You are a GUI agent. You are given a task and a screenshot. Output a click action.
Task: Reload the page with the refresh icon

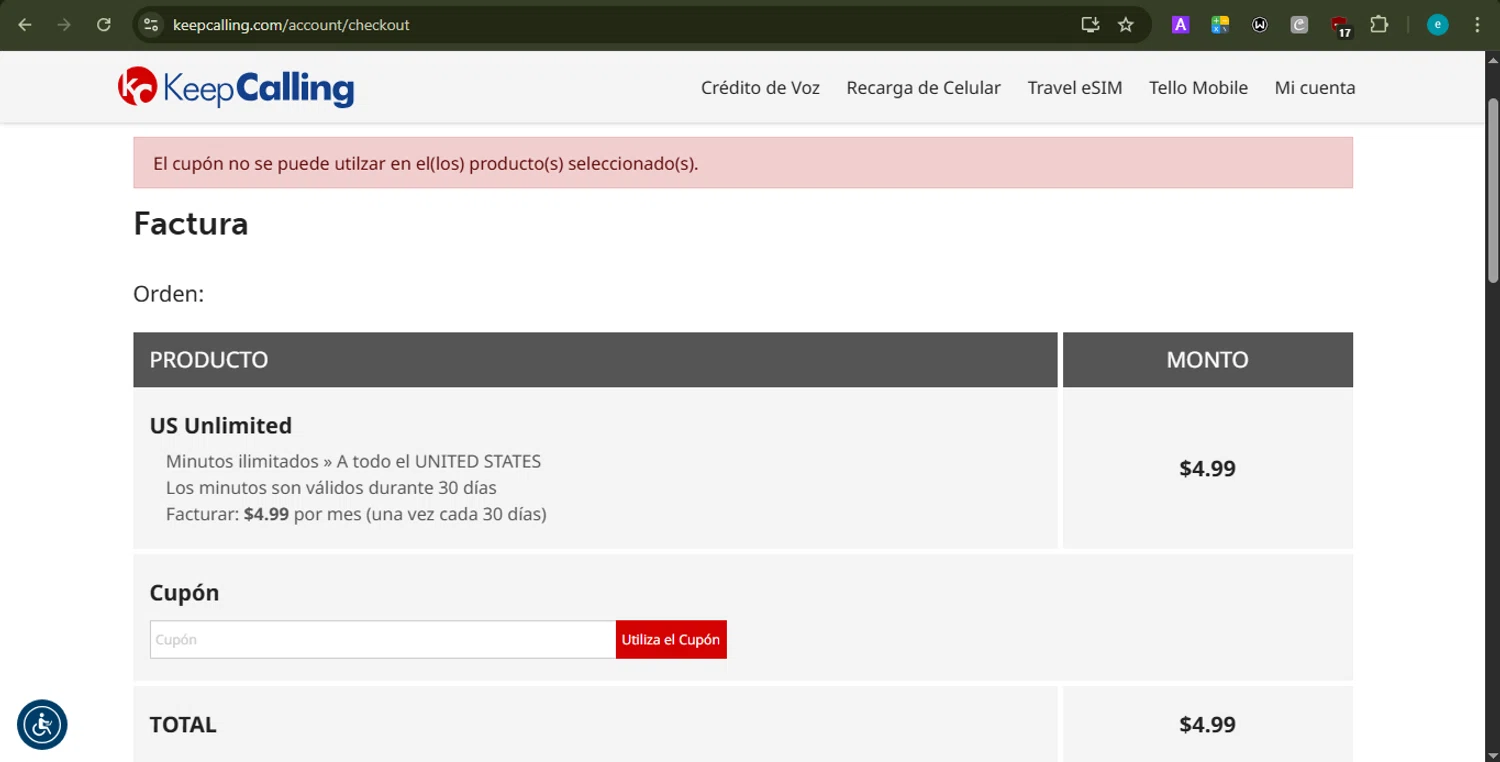coord(103,25)
